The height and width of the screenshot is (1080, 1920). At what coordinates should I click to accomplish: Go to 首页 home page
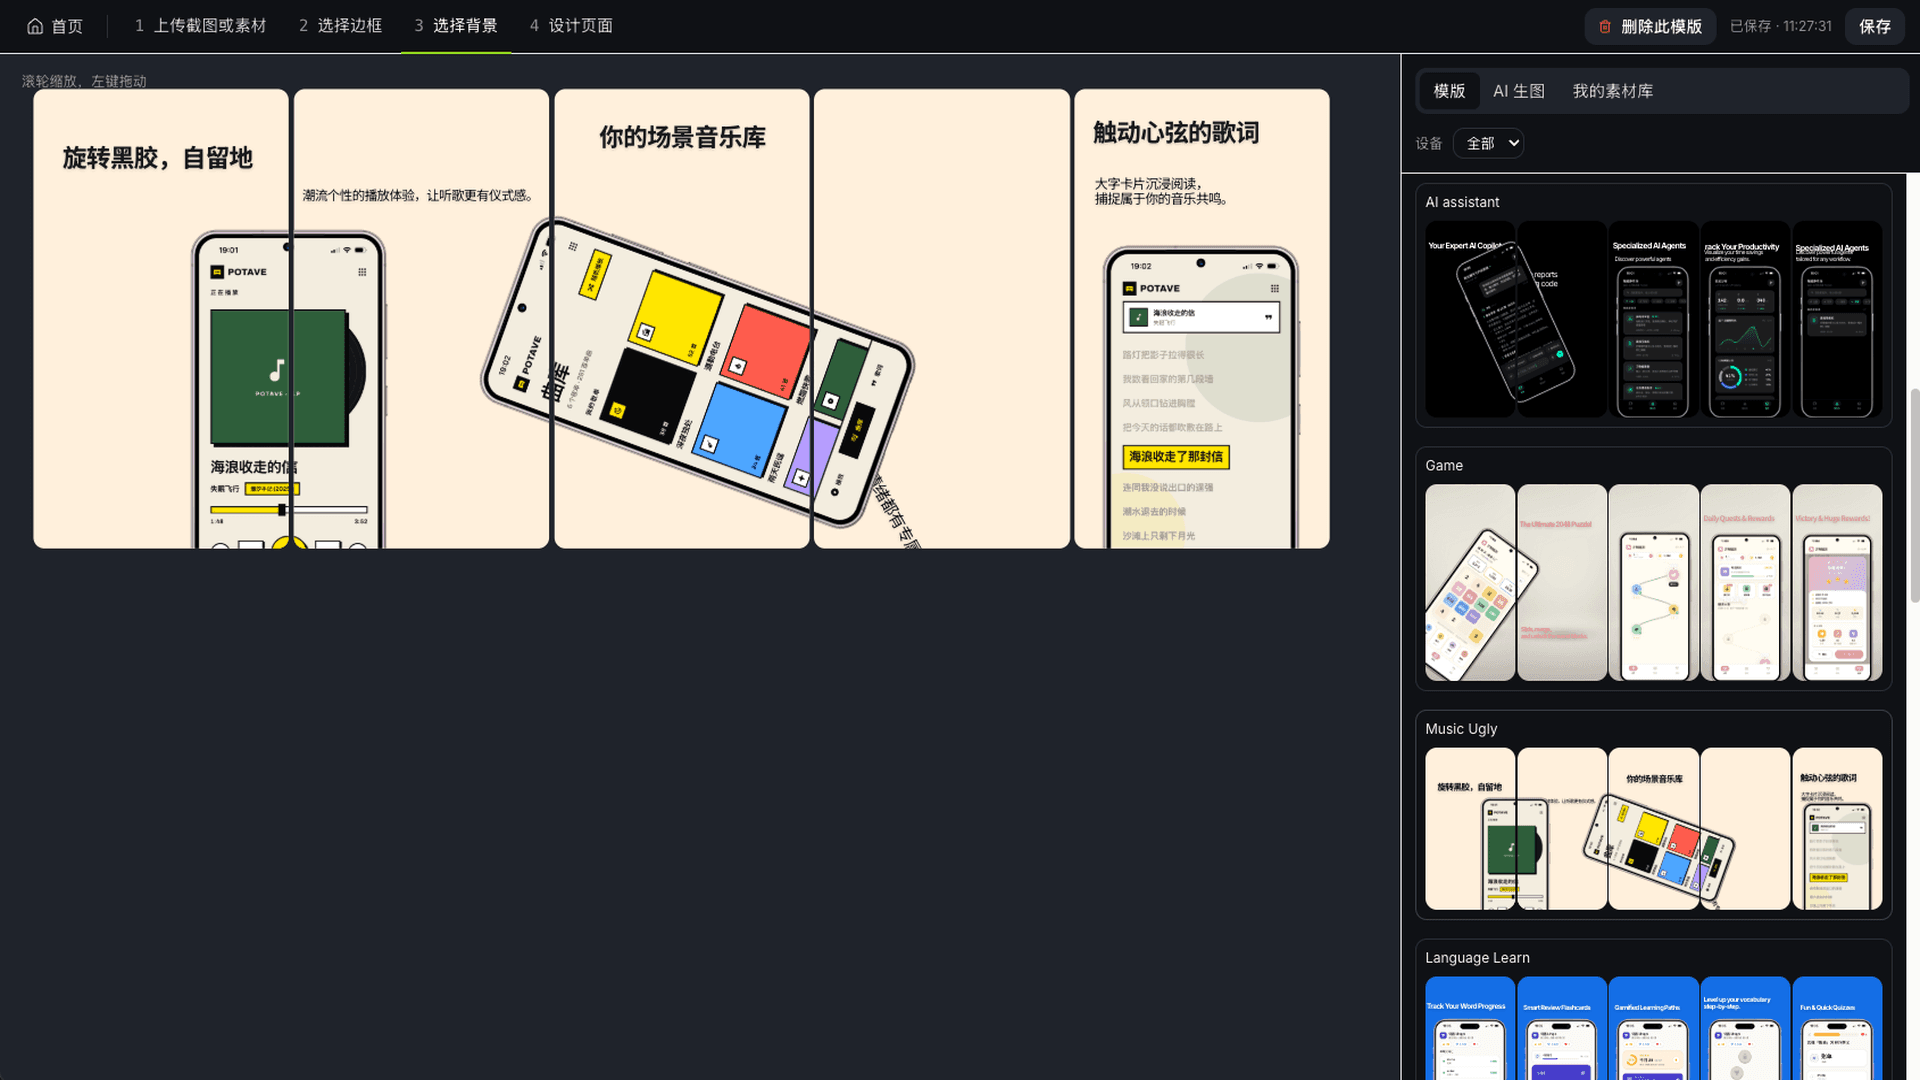(55, 26)
